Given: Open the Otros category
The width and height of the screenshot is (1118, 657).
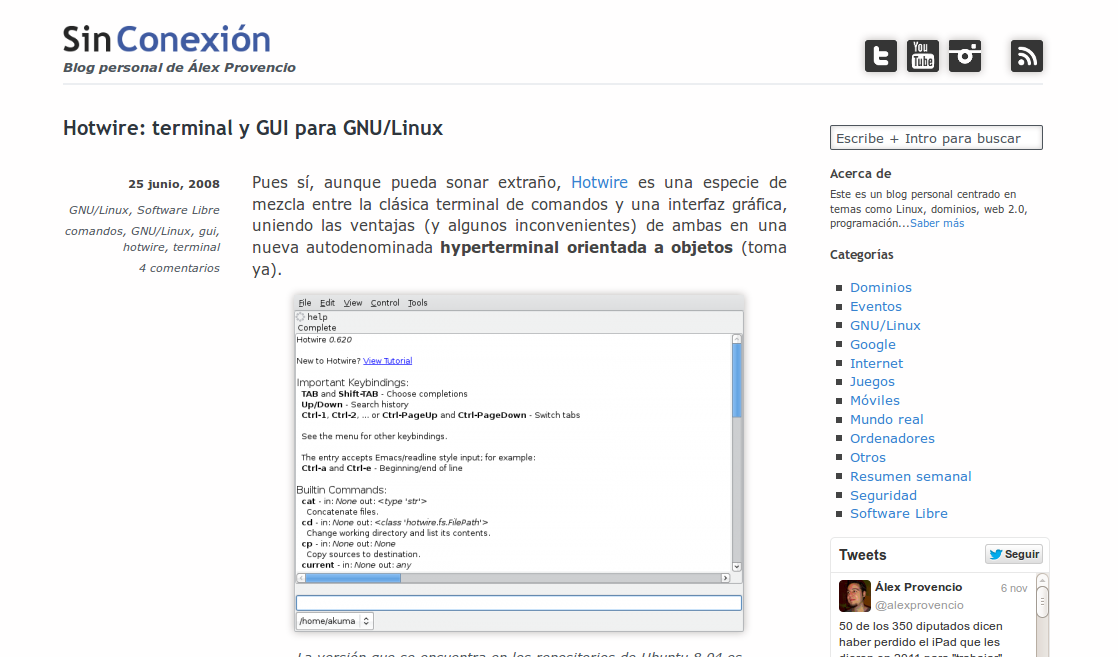Looking at the screenshot, I should click(868, 457).
